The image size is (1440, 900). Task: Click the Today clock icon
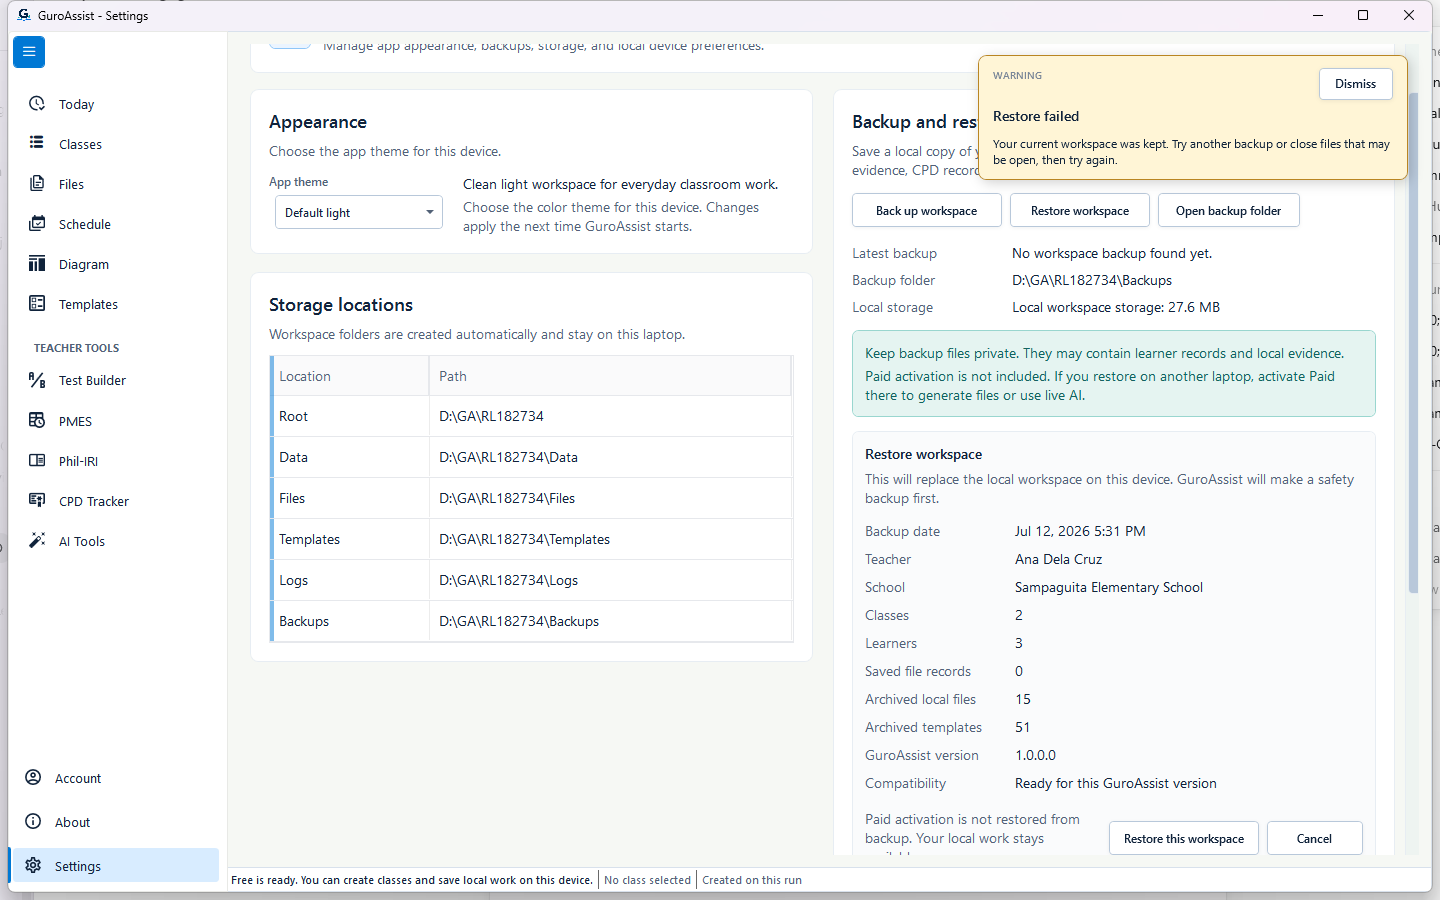[x=37, y=104]
